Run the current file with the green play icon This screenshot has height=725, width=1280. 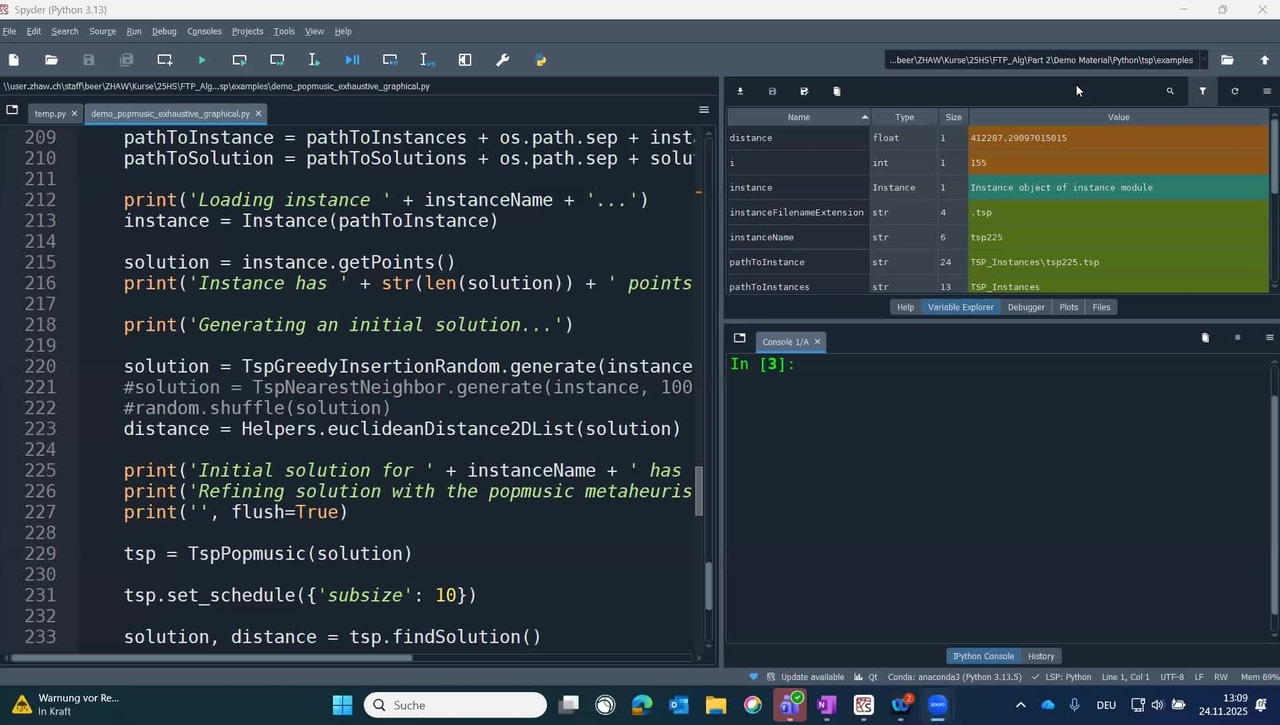coord(202,60)
